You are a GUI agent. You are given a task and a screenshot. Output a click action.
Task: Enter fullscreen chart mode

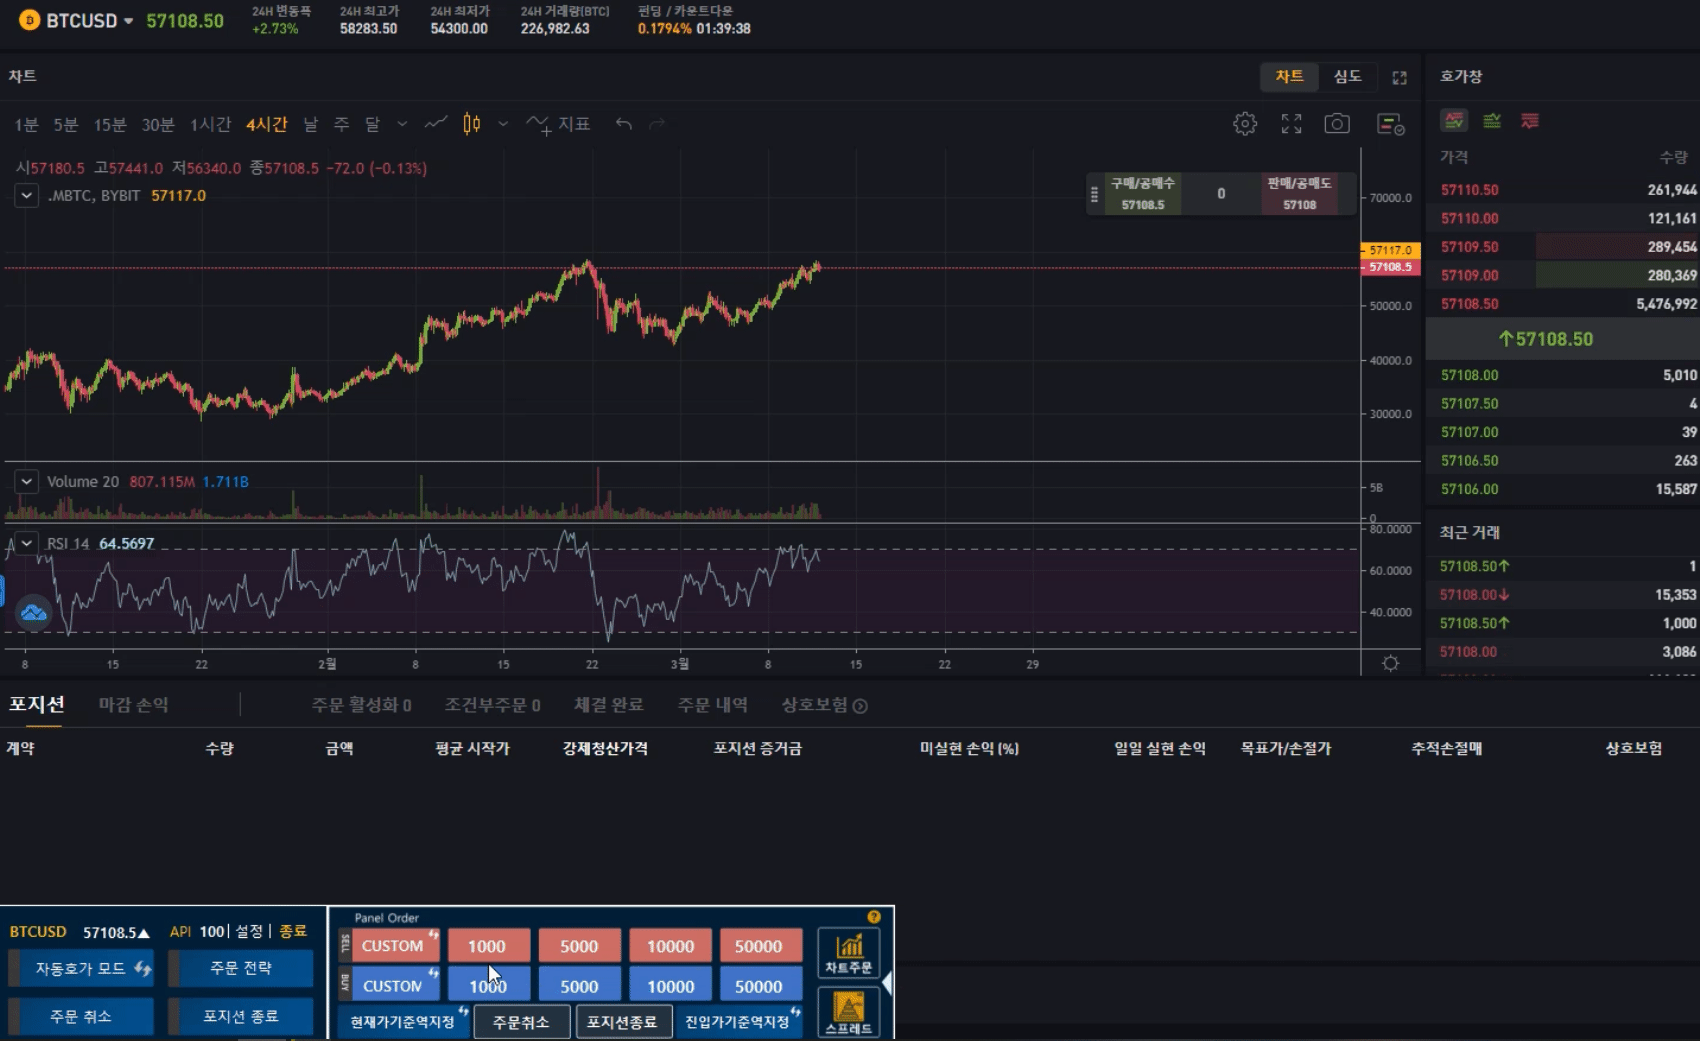pyautogui.click(x=1292, y=124)
